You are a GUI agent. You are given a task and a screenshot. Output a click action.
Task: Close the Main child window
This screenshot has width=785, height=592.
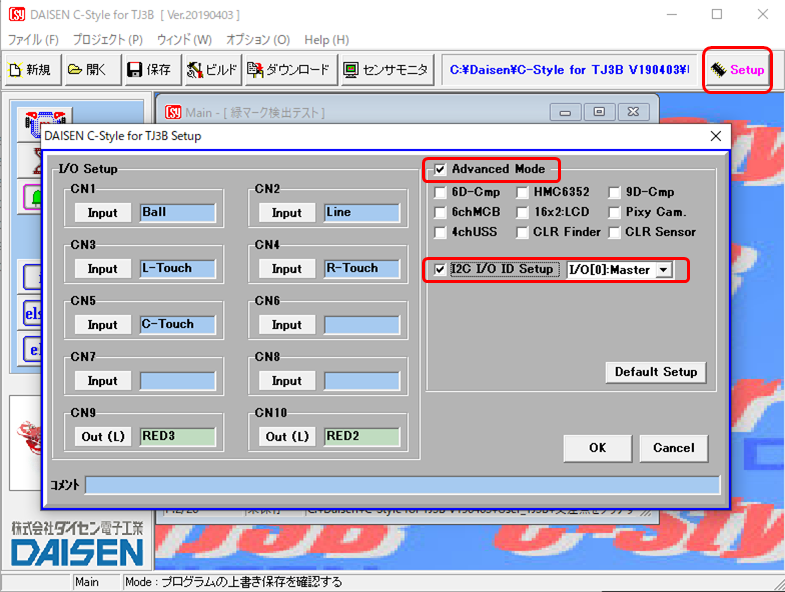click(x=633, y=112)
